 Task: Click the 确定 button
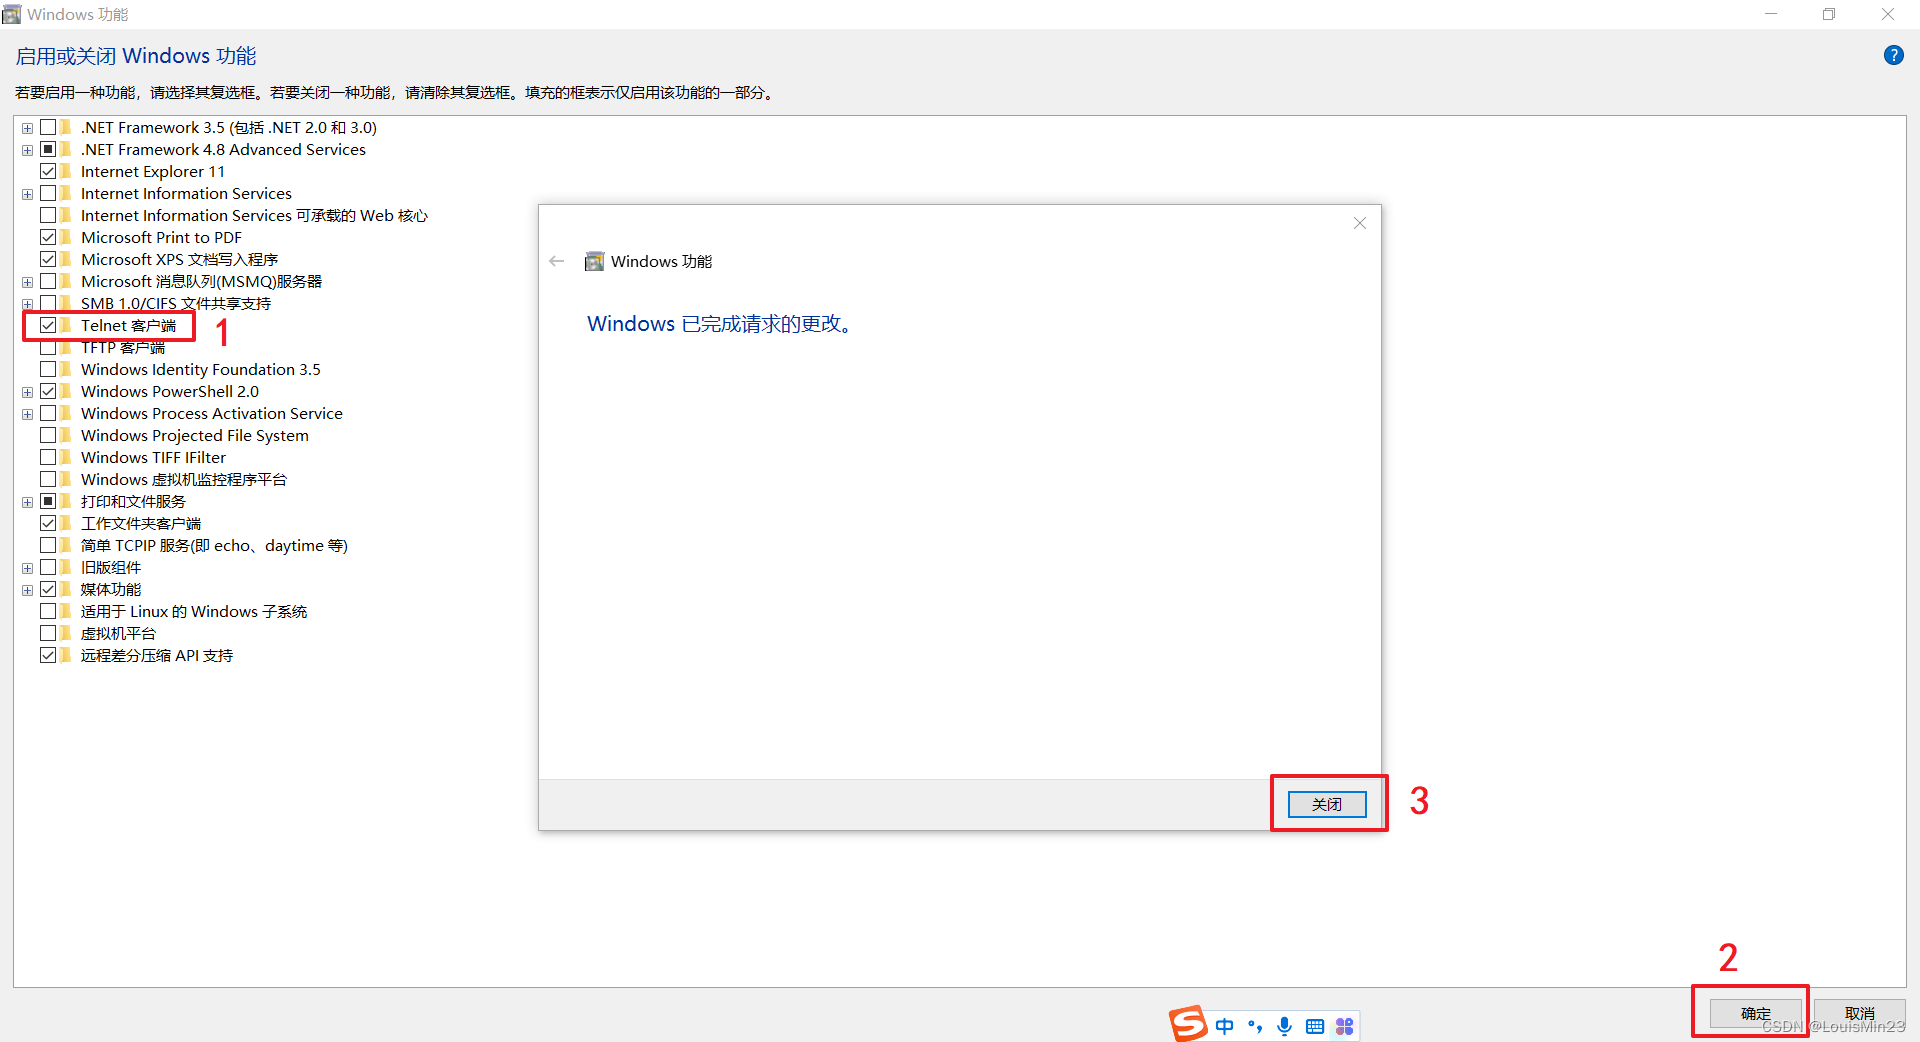(x=1756, y=1013)
